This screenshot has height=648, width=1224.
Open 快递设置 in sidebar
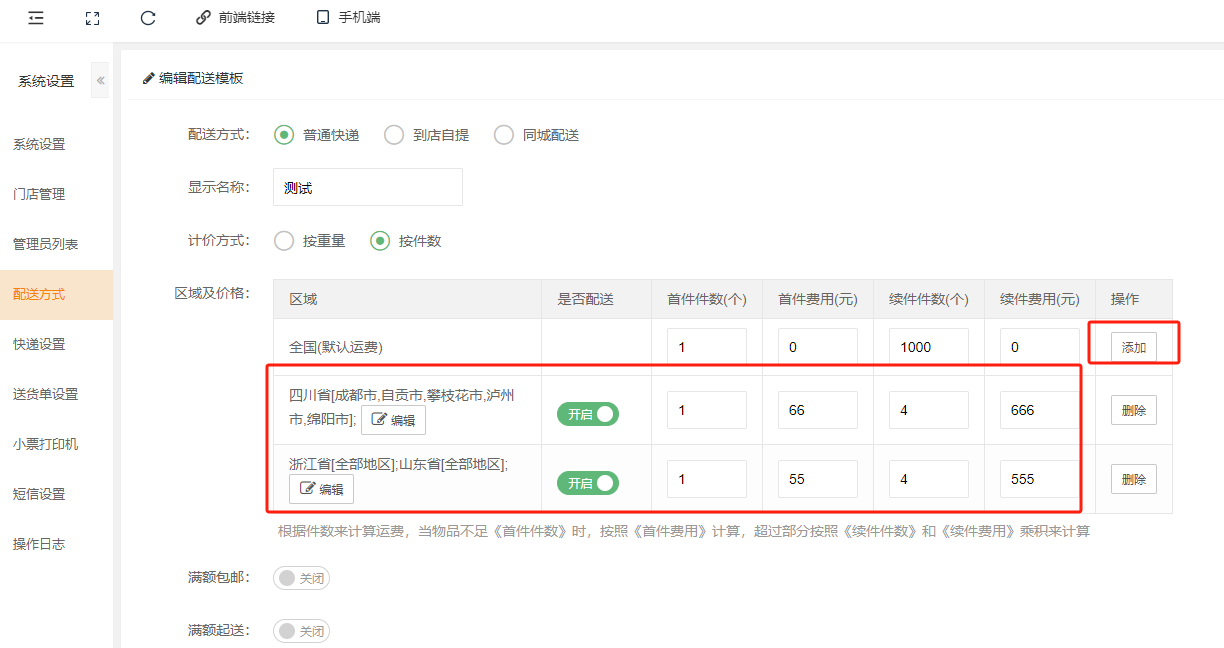coord(39,344)
